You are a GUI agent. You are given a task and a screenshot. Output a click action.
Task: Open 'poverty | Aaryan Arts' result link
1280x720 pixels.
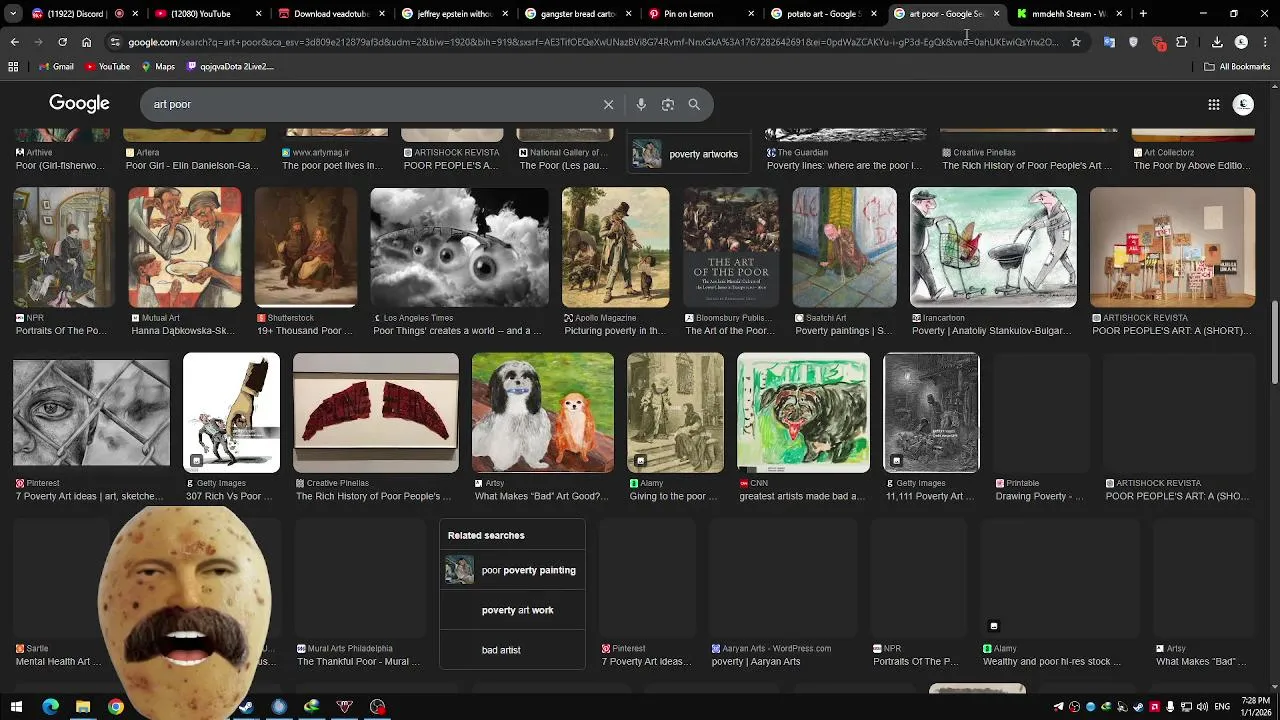coord(756,662)
